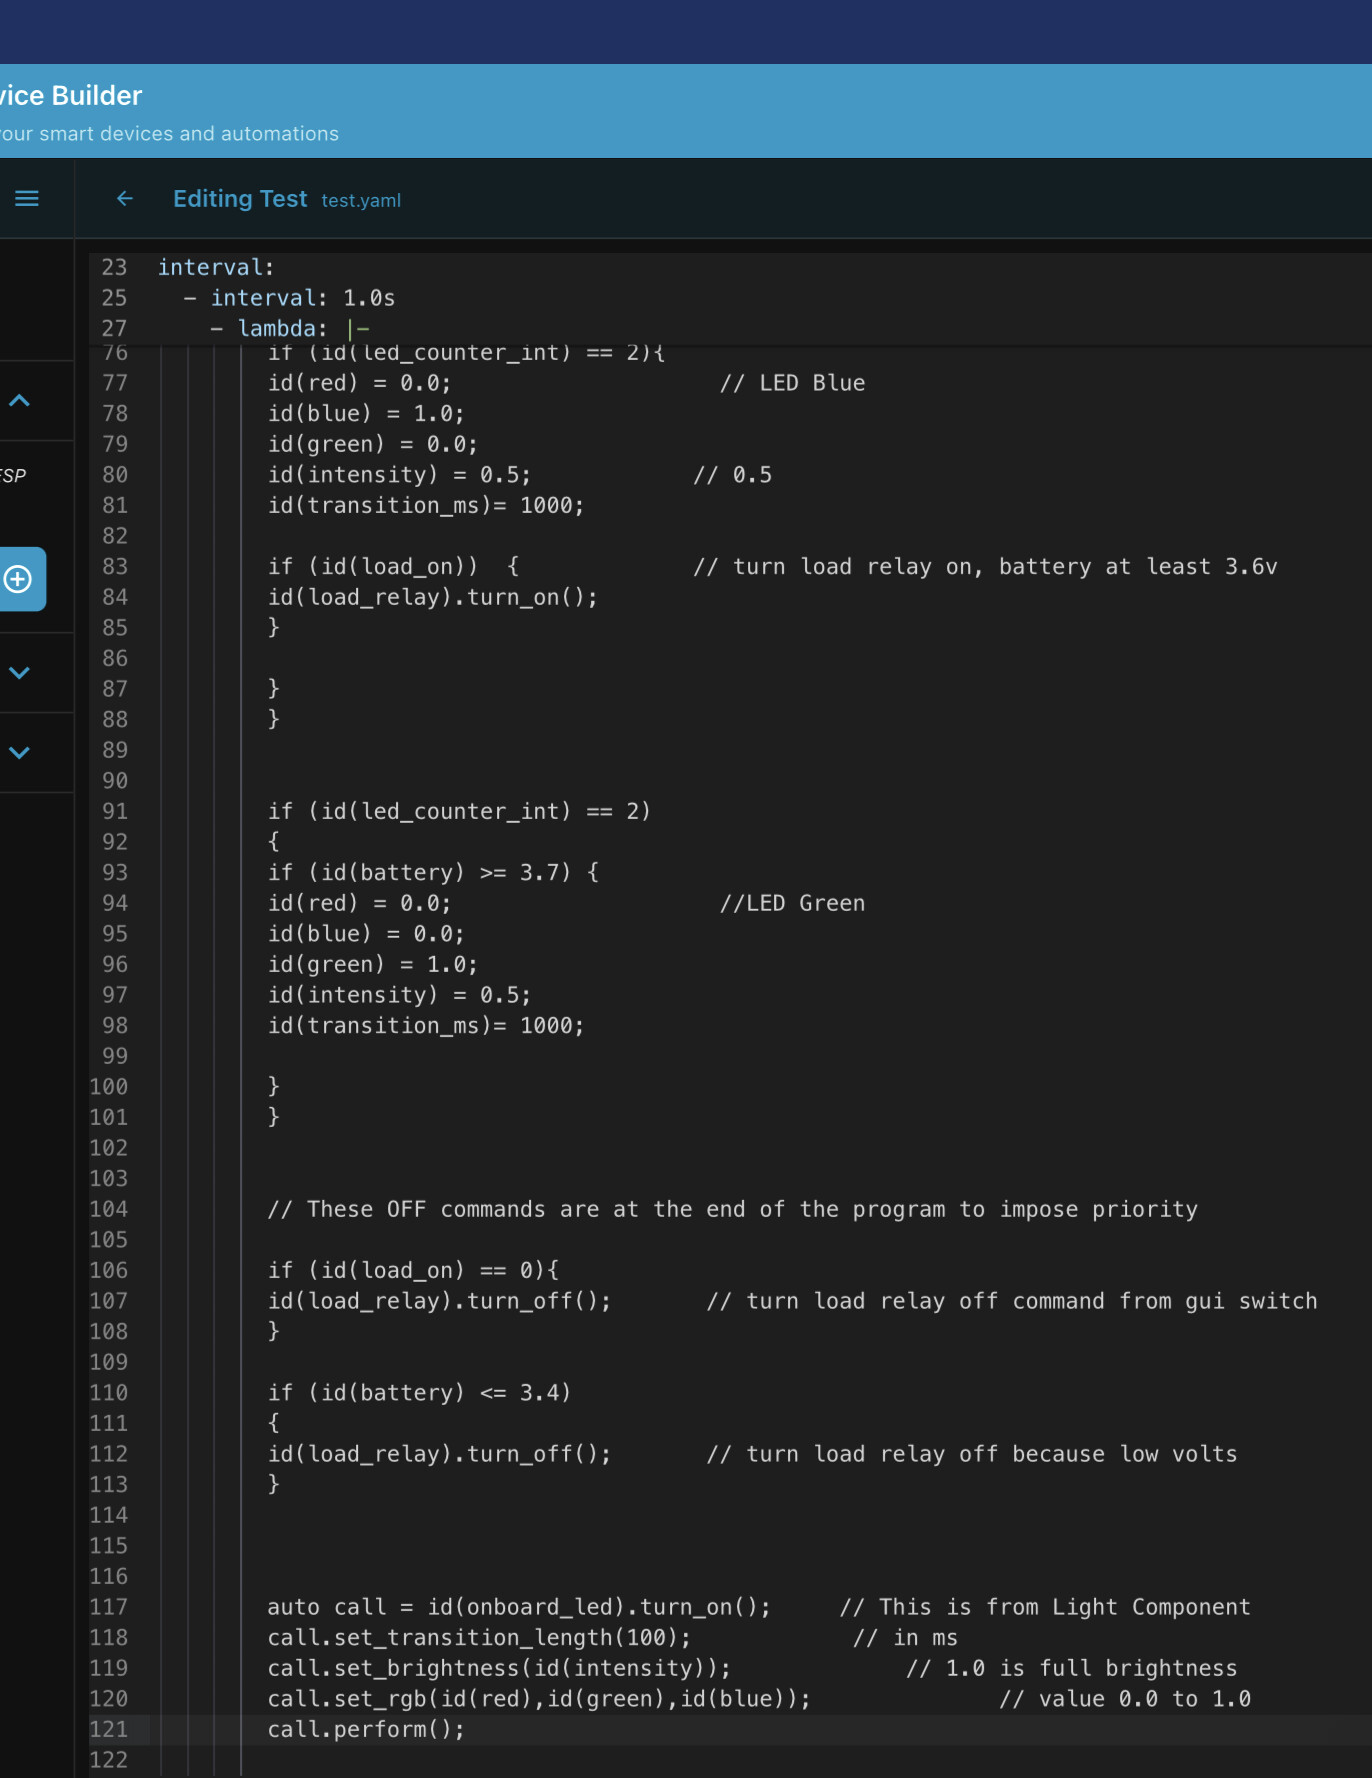The height and width of the screenshot is (1778, 1372).
Task: Expand the second down chevron in sidebar
Action: (x=19, y=753)
